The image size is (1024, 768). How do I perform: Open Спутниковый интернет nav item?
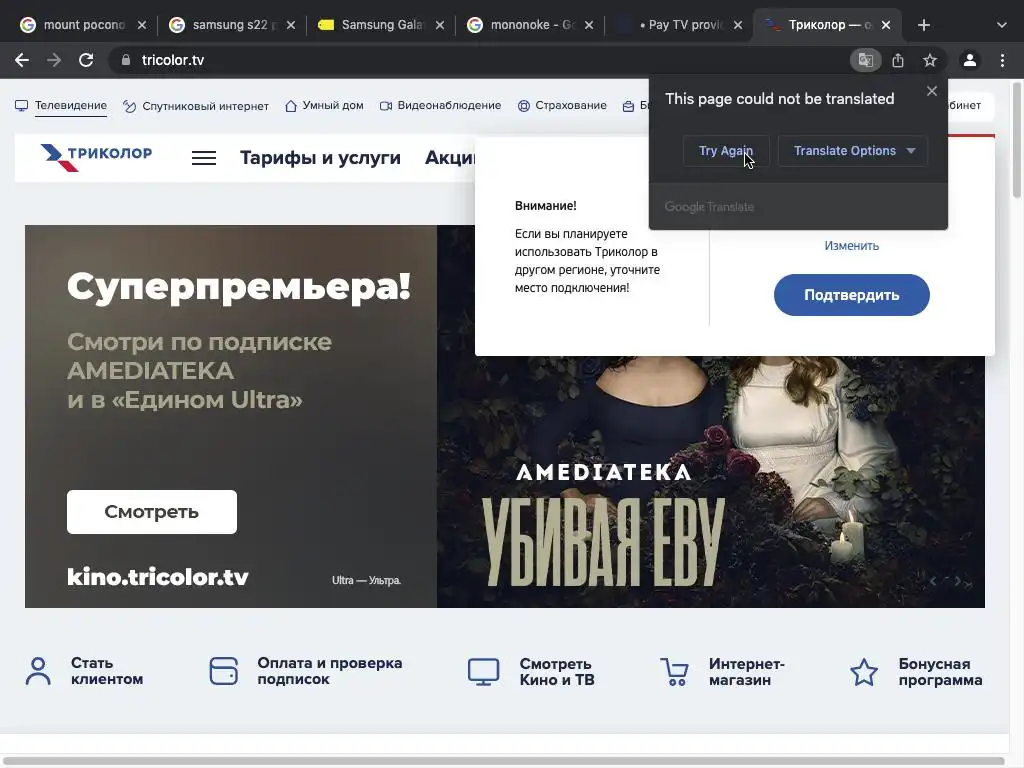point(196,106)
